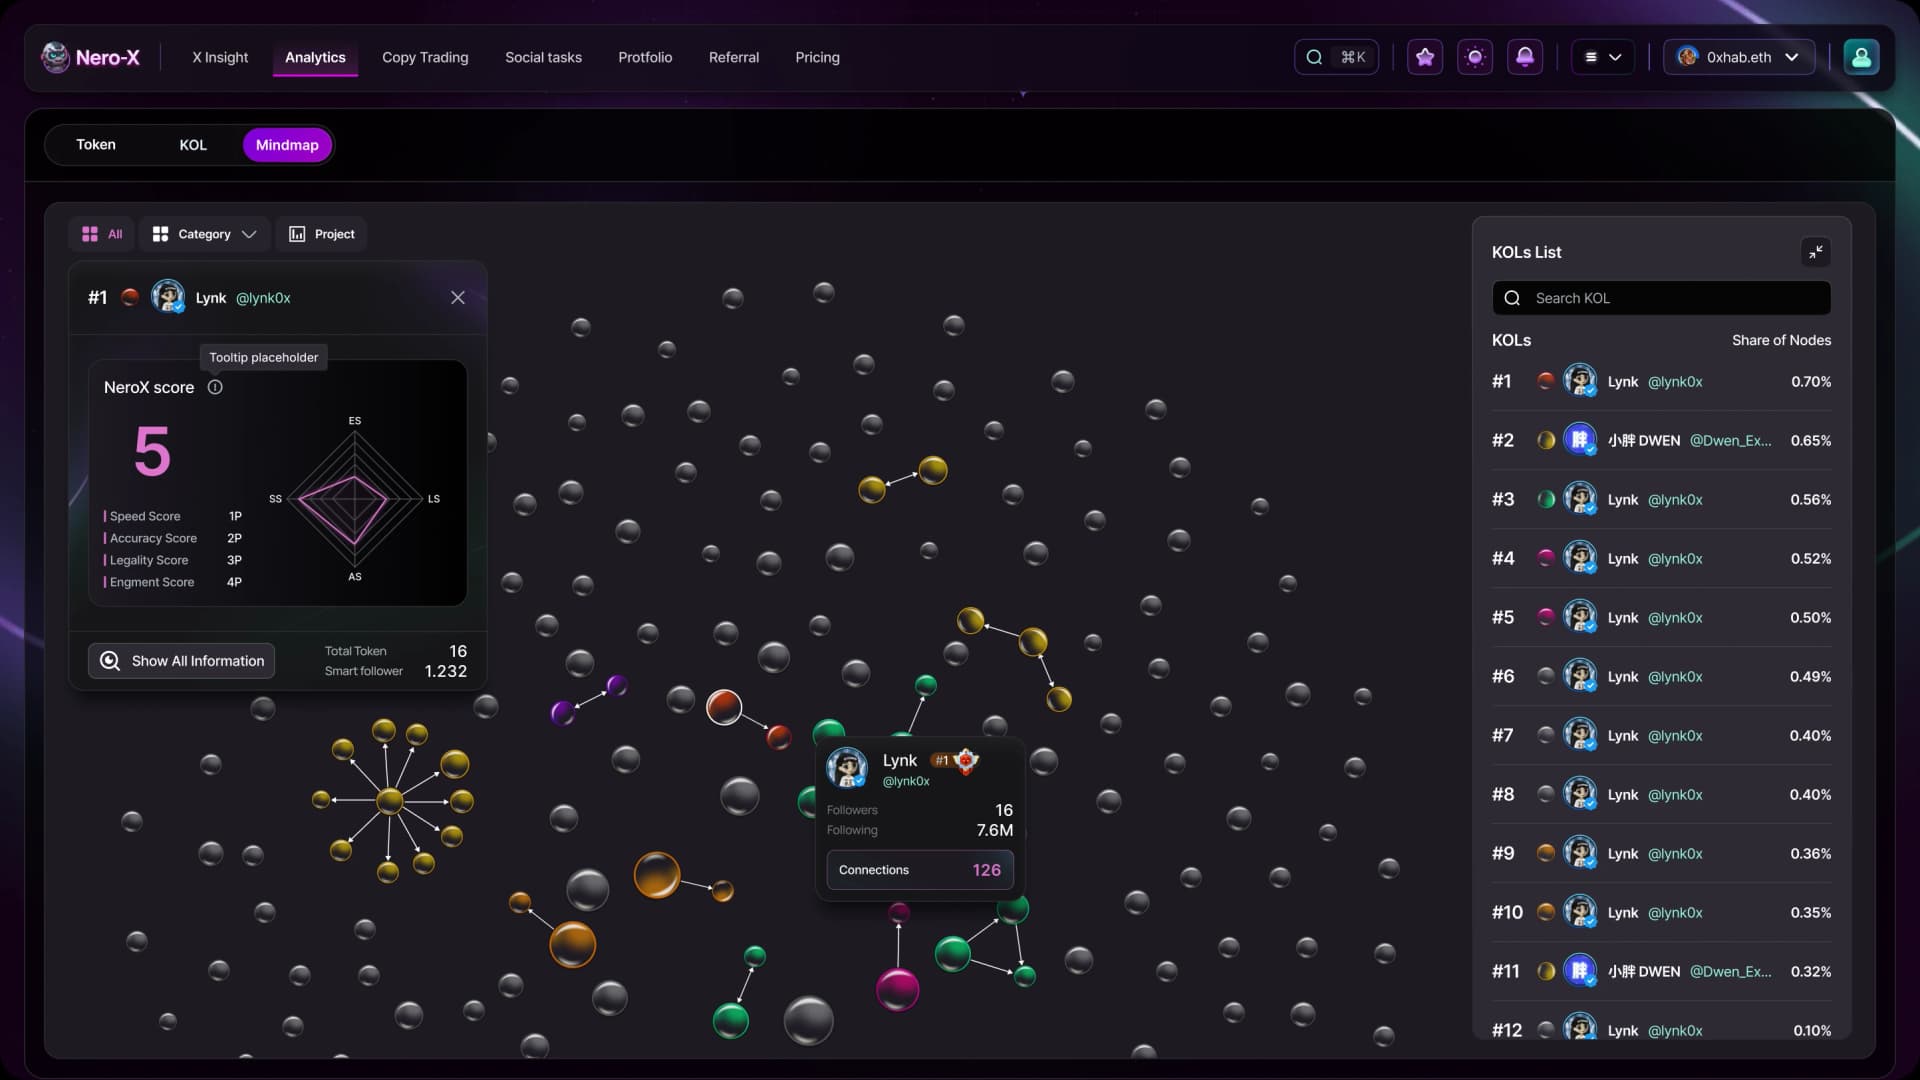Click the Nero-X logo icon
1920x1080 pixels.
[55, 57]
